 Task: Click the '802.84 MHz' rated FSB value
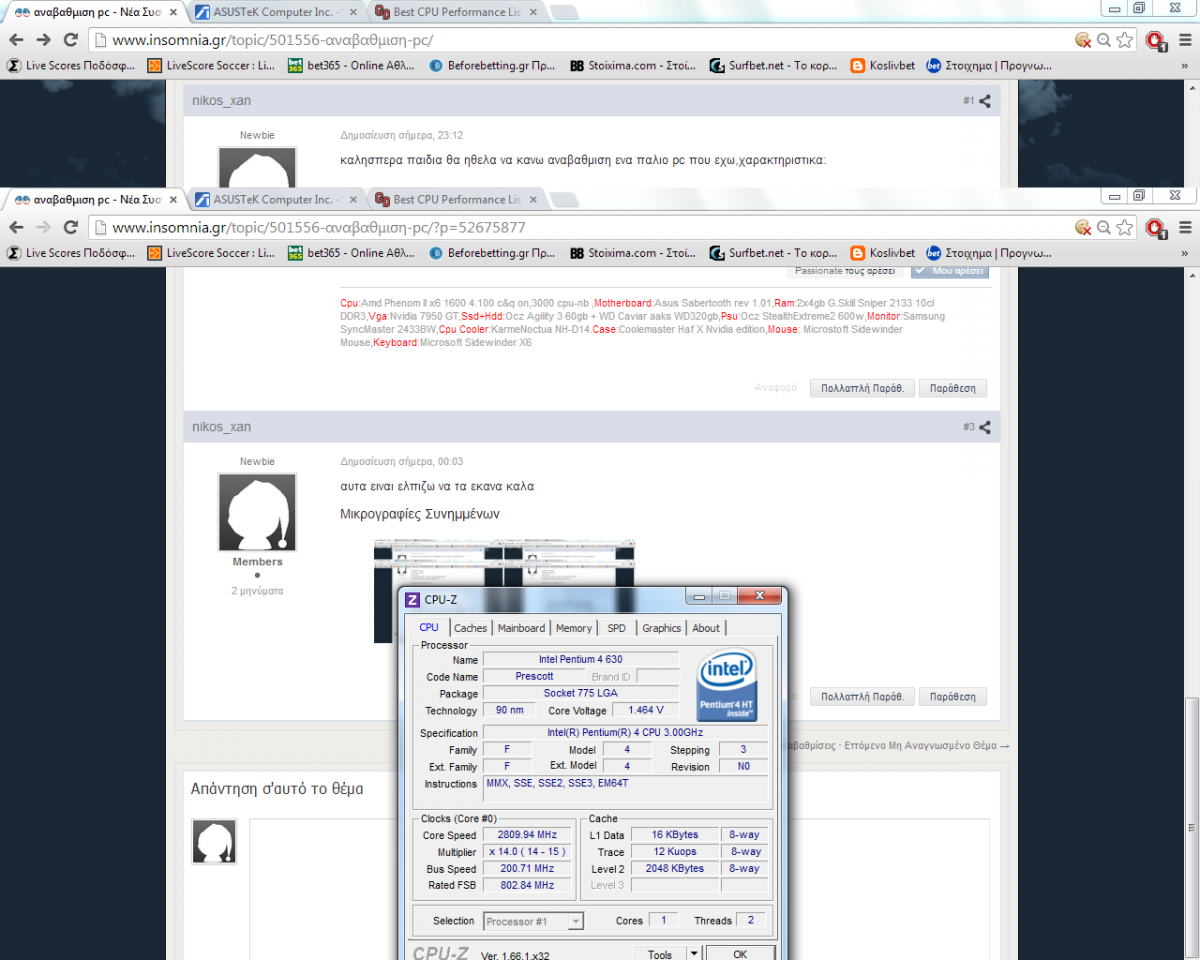coord(526,885)
